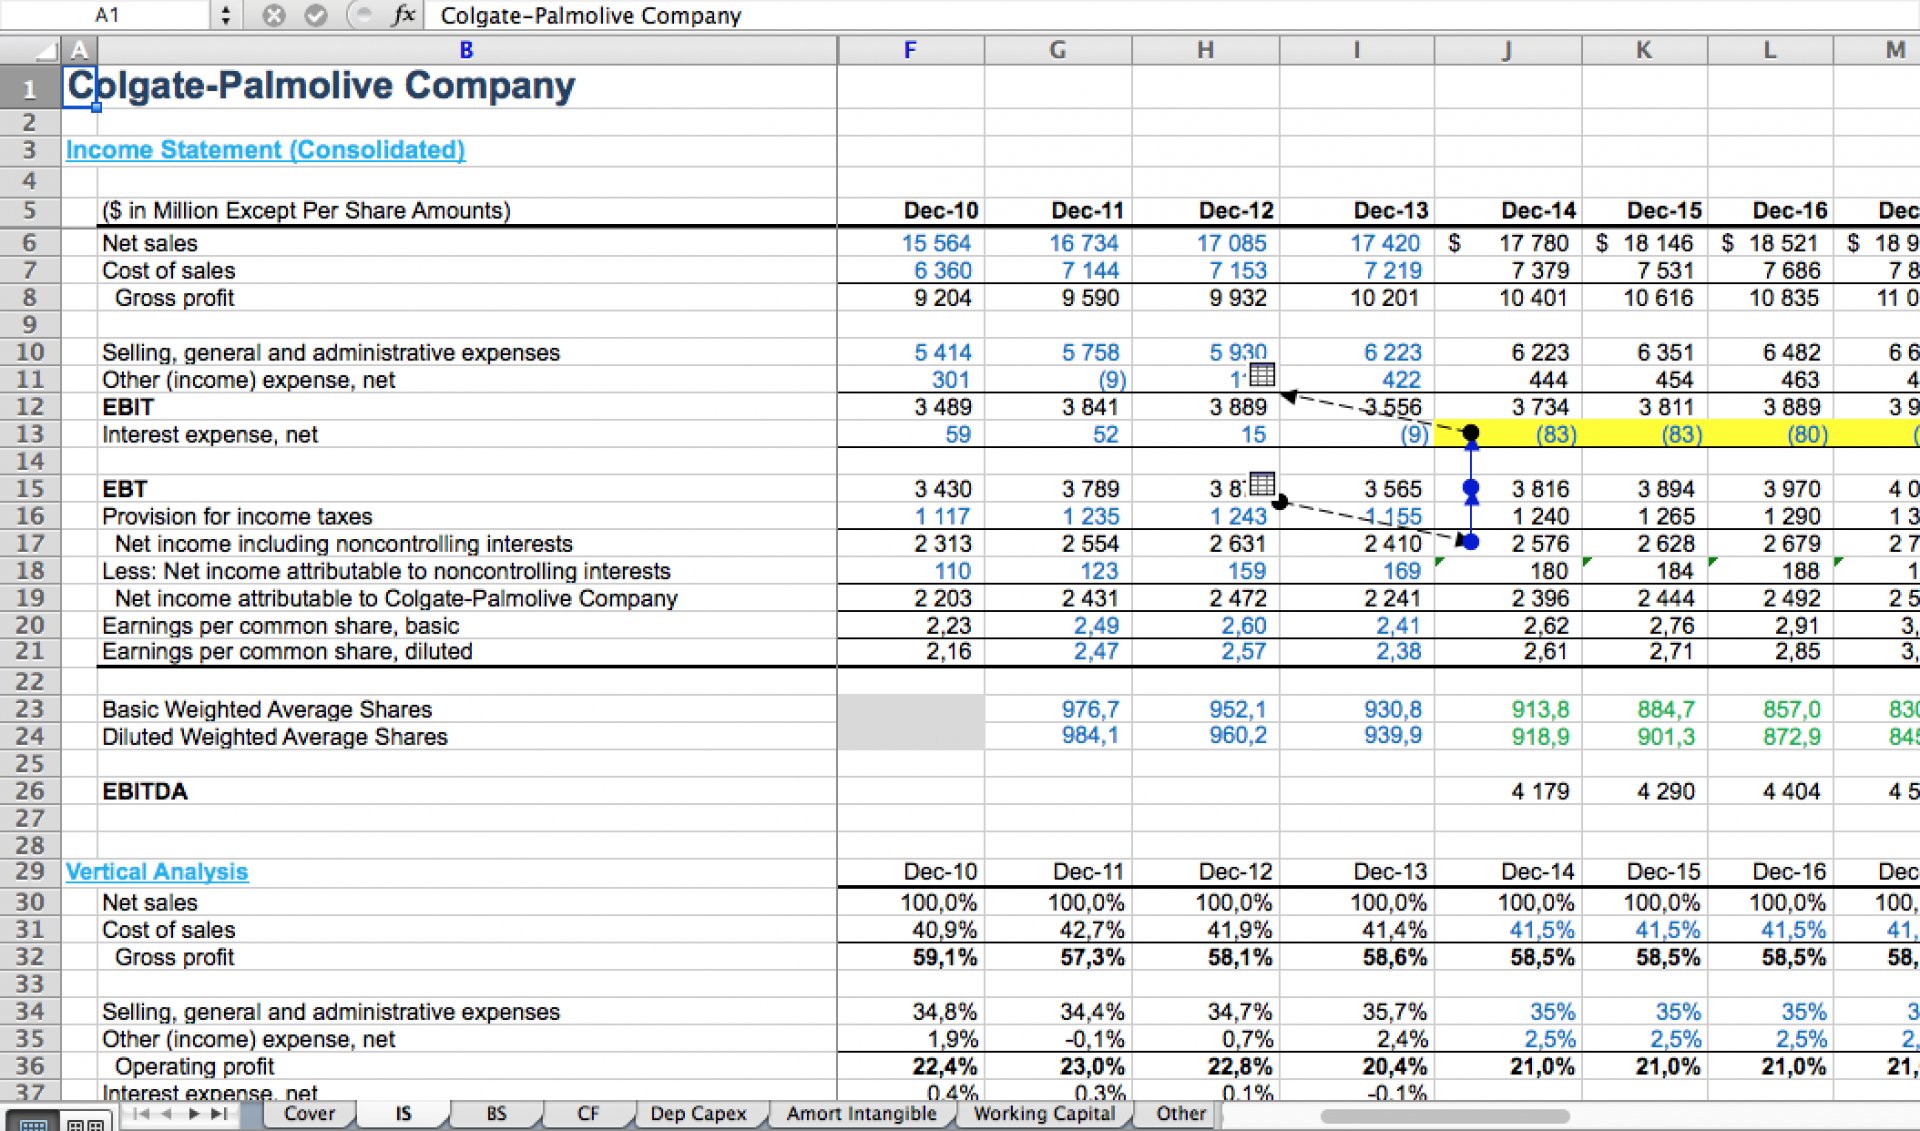This screenshot has width=1920, height=1131.
Task: Open the Amort Intangible sheet tab
Action: click(x=861, y=1114)
